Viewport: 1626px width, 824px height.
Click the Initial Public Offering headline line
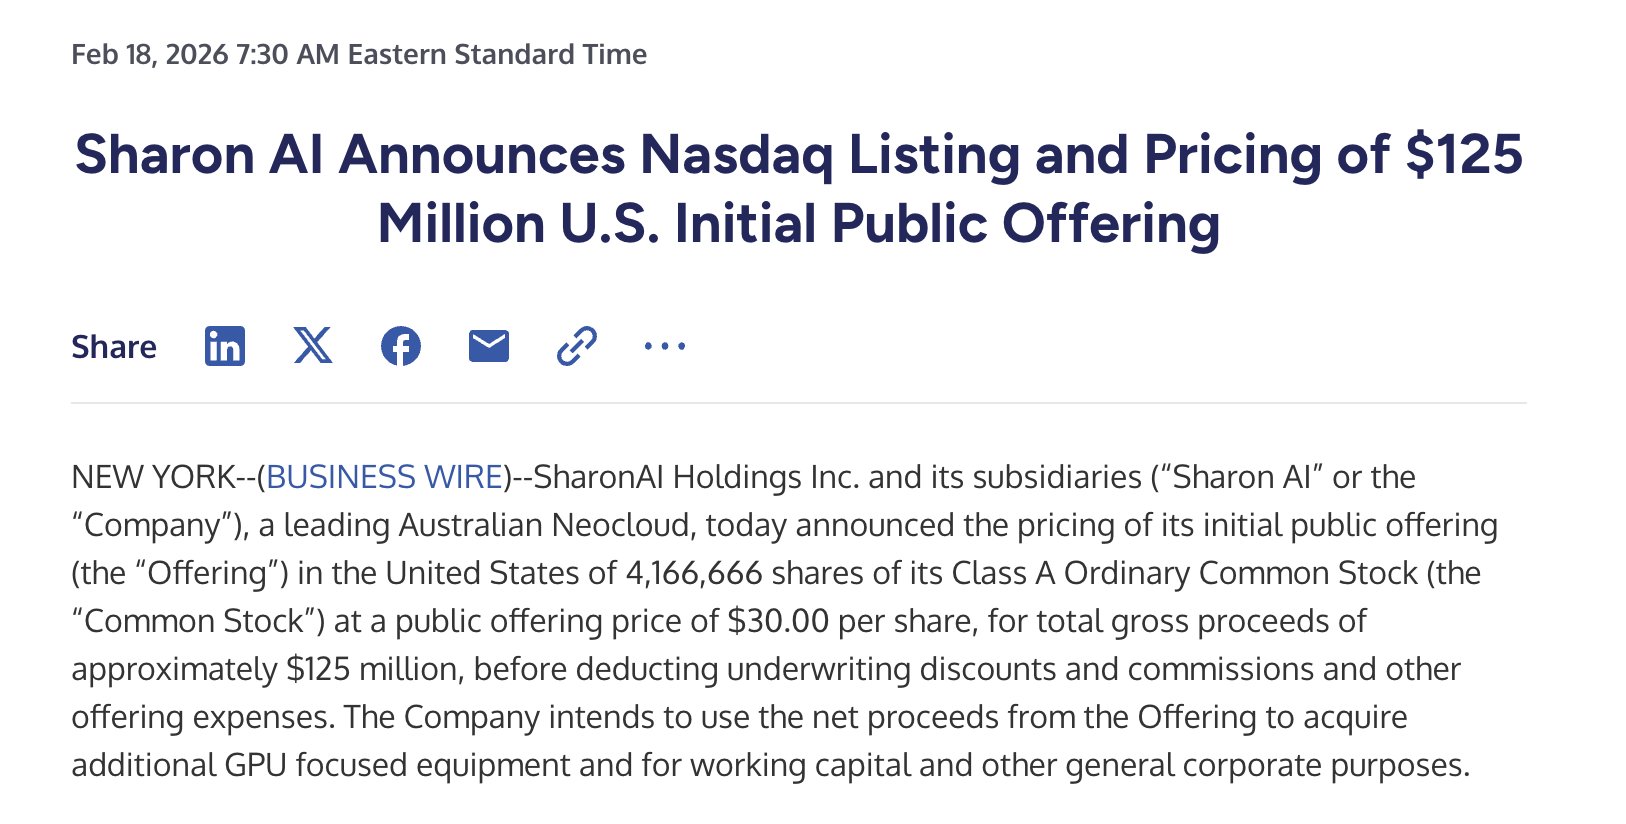798,223
